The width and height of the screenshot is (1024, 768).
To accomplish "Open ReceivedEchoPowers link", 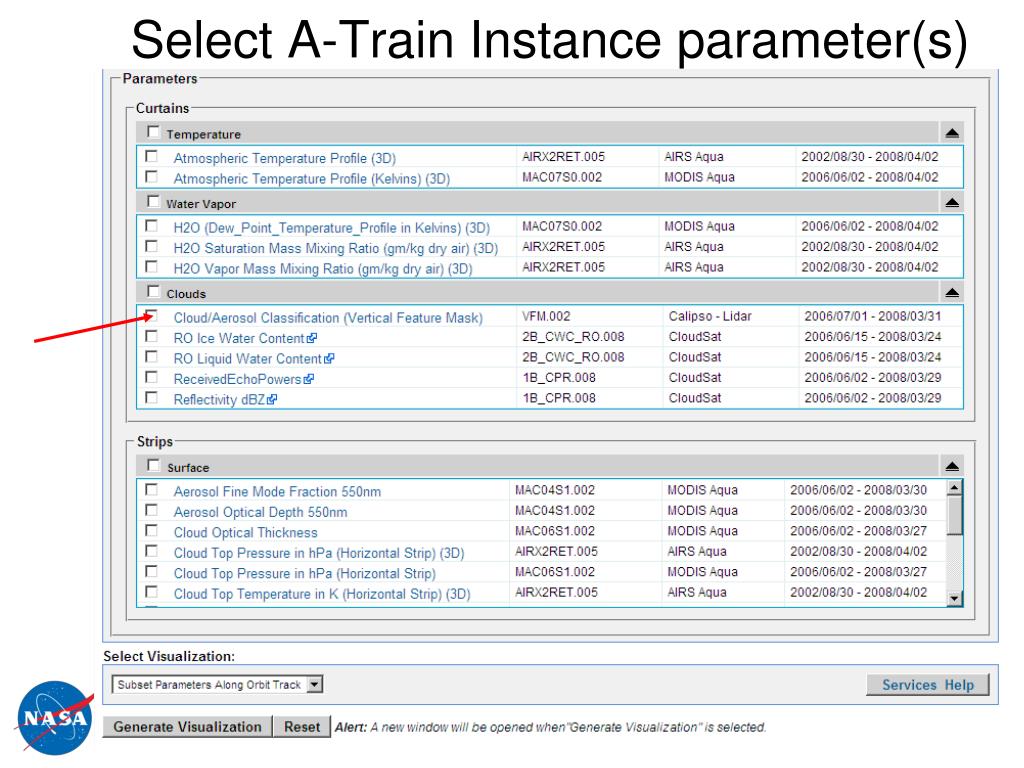I will 238,379.
